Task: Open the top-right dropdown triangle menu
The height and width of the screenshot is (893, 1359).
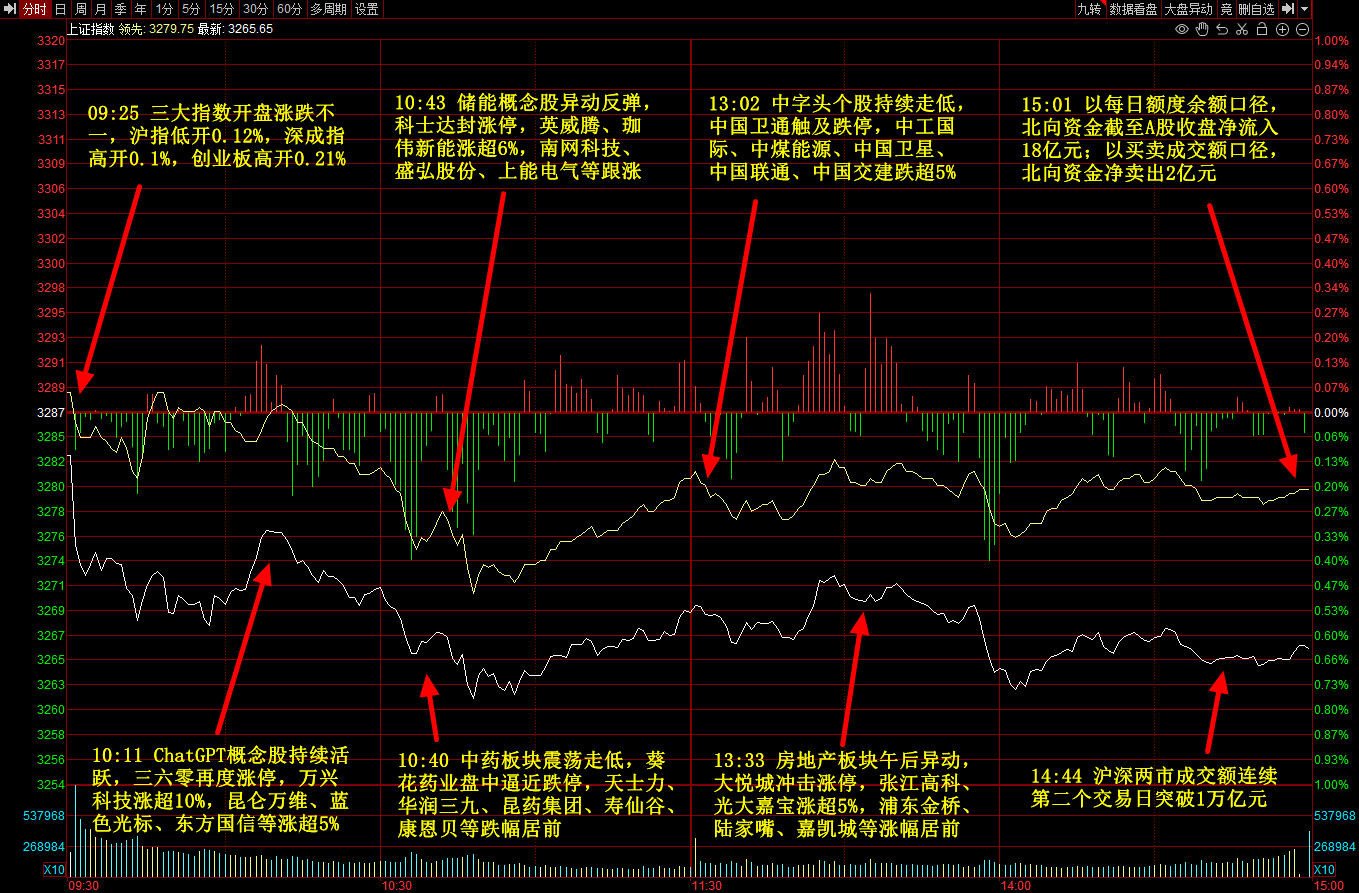Action: point(1305,9)
